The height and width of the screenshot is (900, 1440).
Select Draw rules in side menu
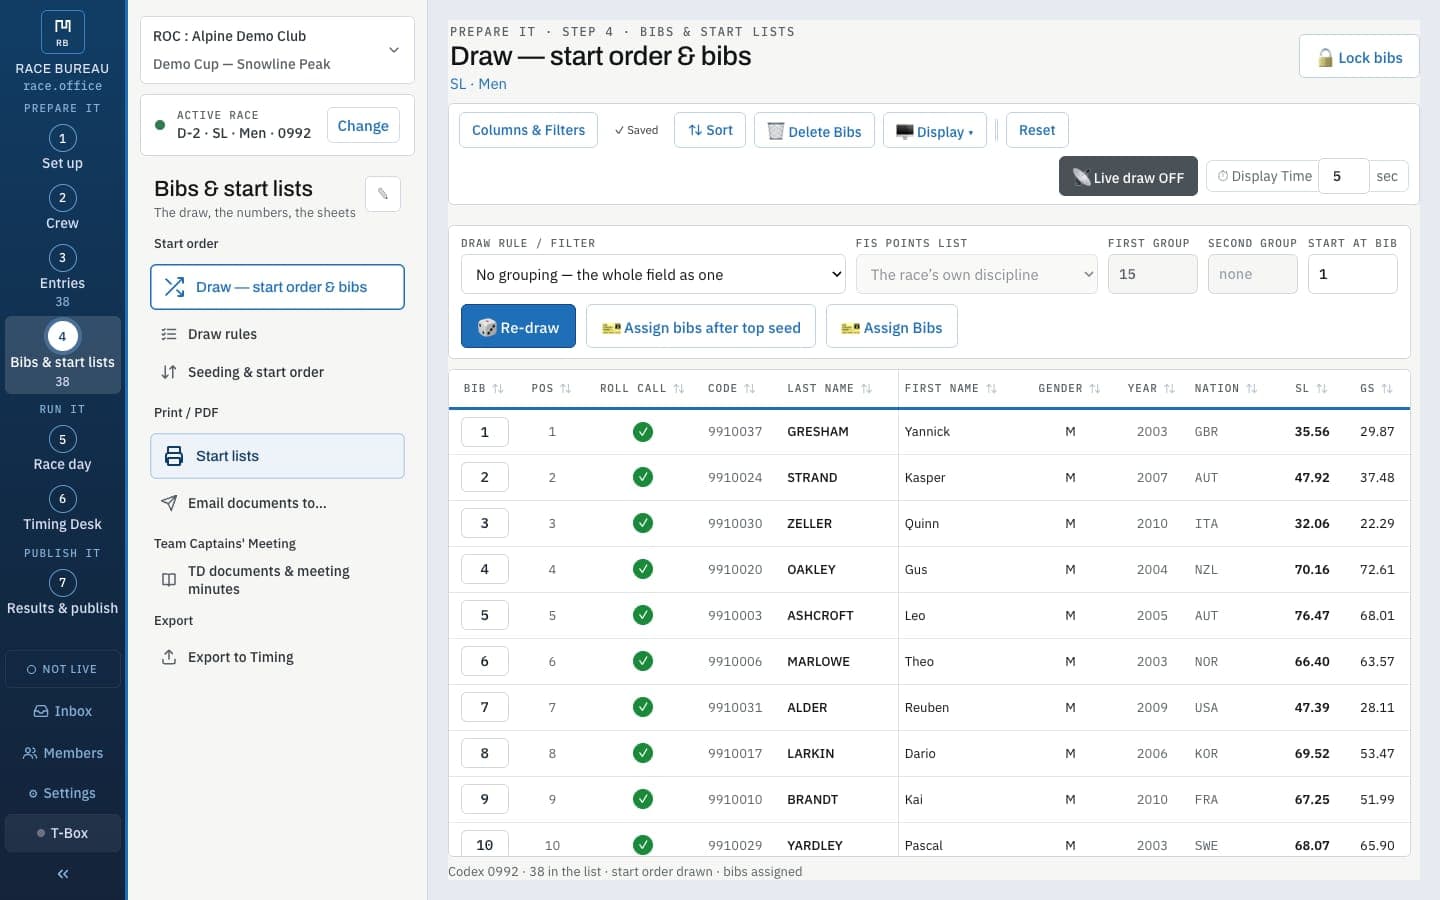tap(277, 334)
